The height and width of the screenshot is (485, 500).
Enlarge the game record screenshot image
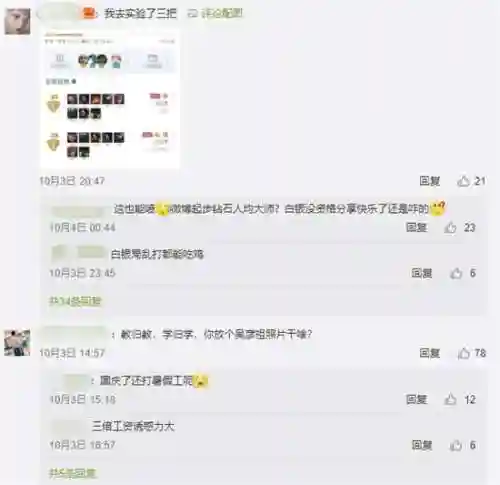(x=110, y=99)
